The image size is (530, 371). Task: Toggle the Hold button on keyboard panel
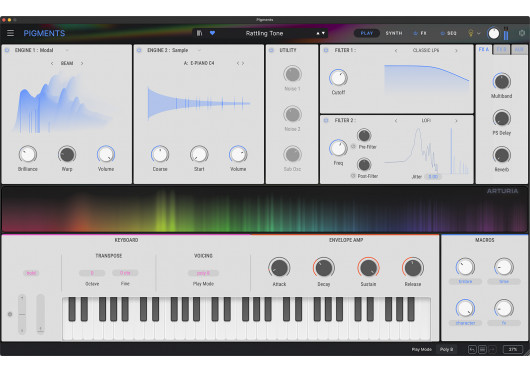(x=31, y=273)
